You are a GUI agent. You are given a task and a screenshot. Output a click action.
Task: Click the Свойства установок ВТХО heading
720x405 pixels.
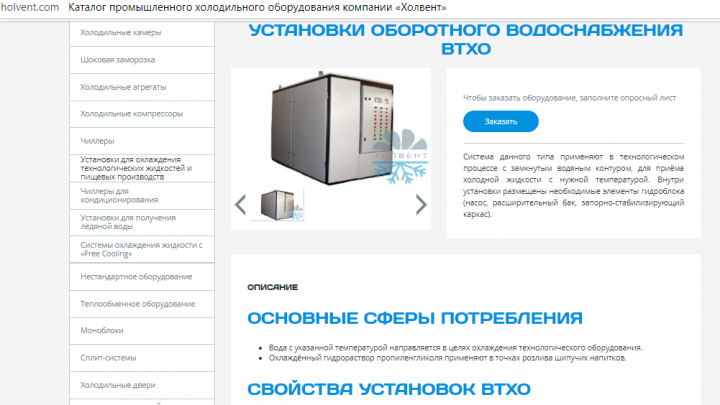(x=389, y=389)
